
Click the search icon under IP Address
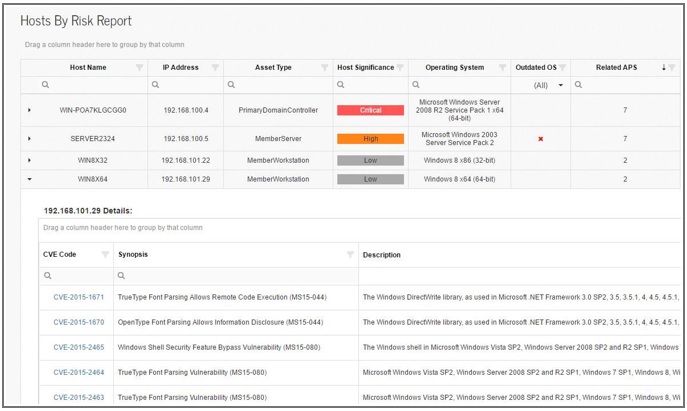pos(155,85)
